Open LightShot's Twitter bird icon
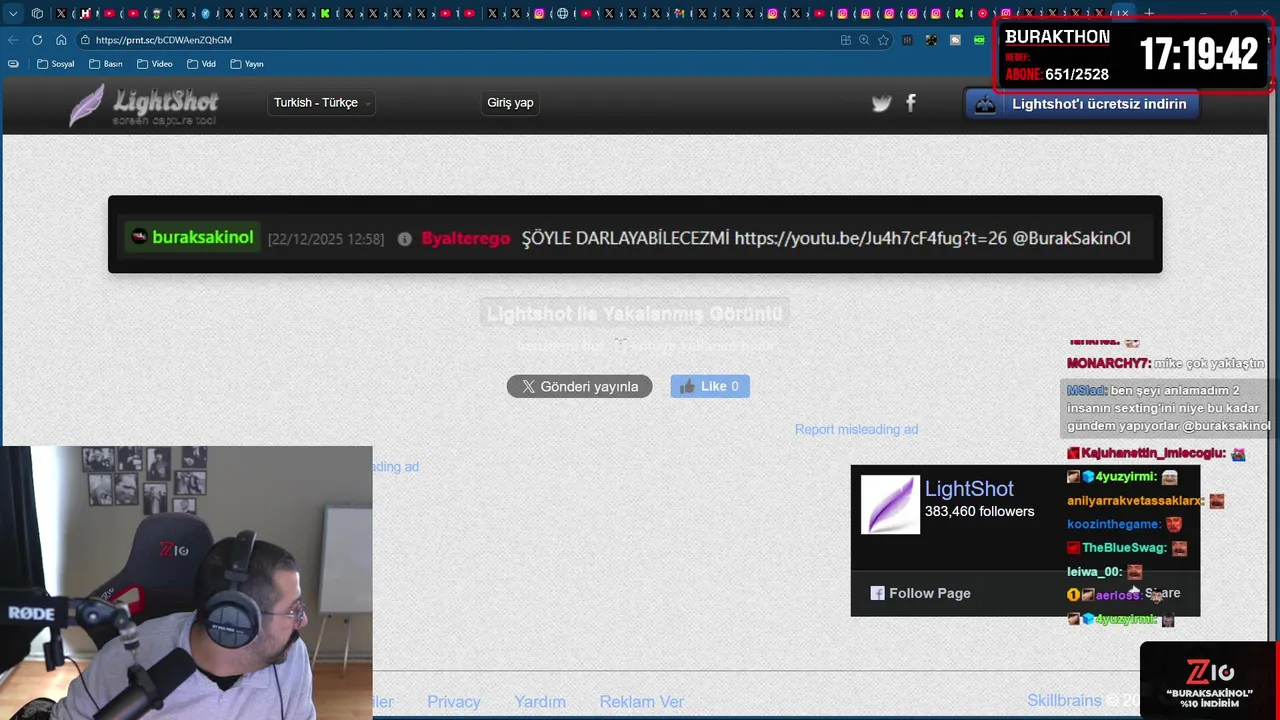The width and height of the screenshot is (1280, 720). click(881, 103)
